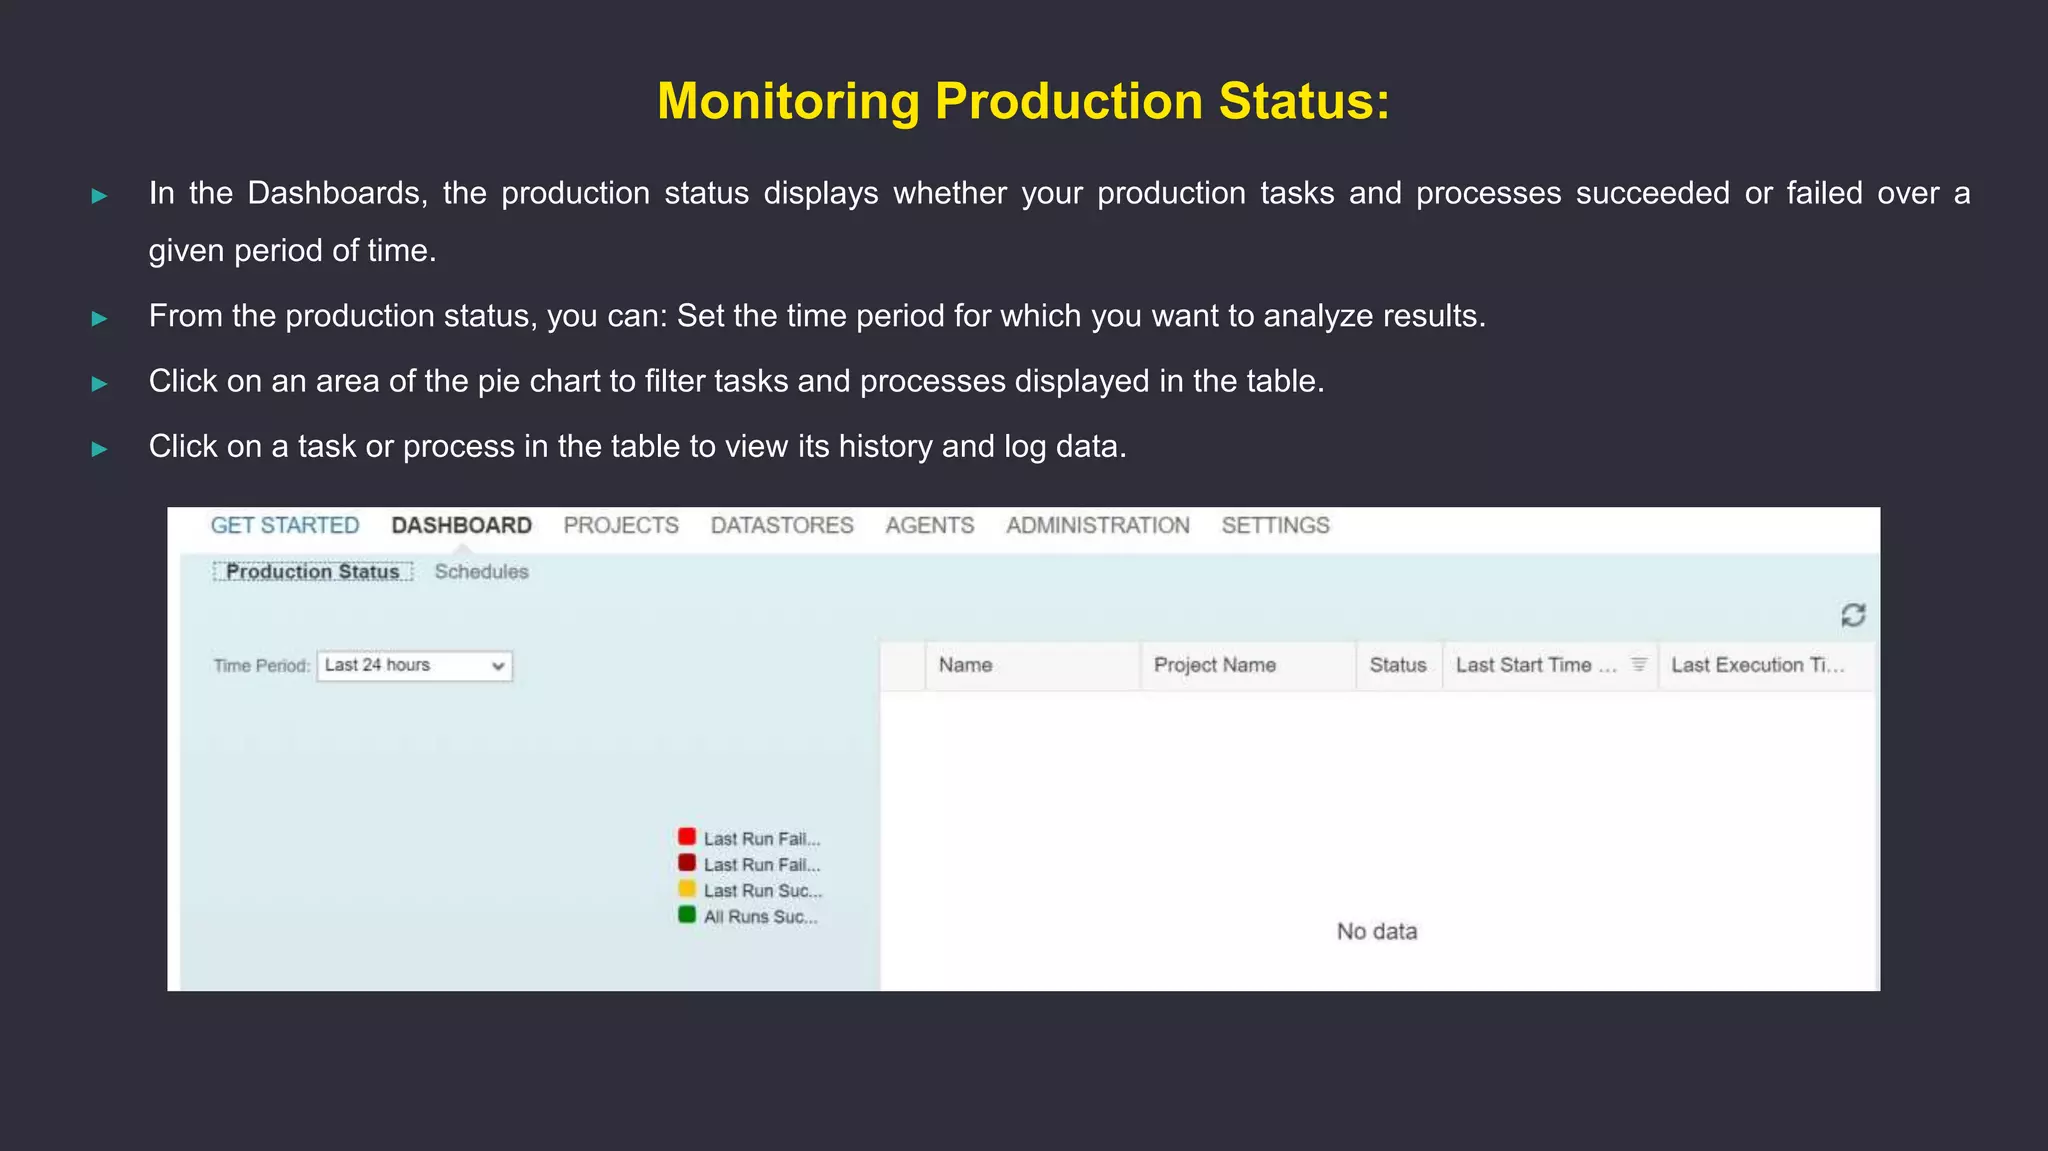Click the Last Execution Ti... column header
This screenshot has height=1151, width=2048.
pos(1757,666)
